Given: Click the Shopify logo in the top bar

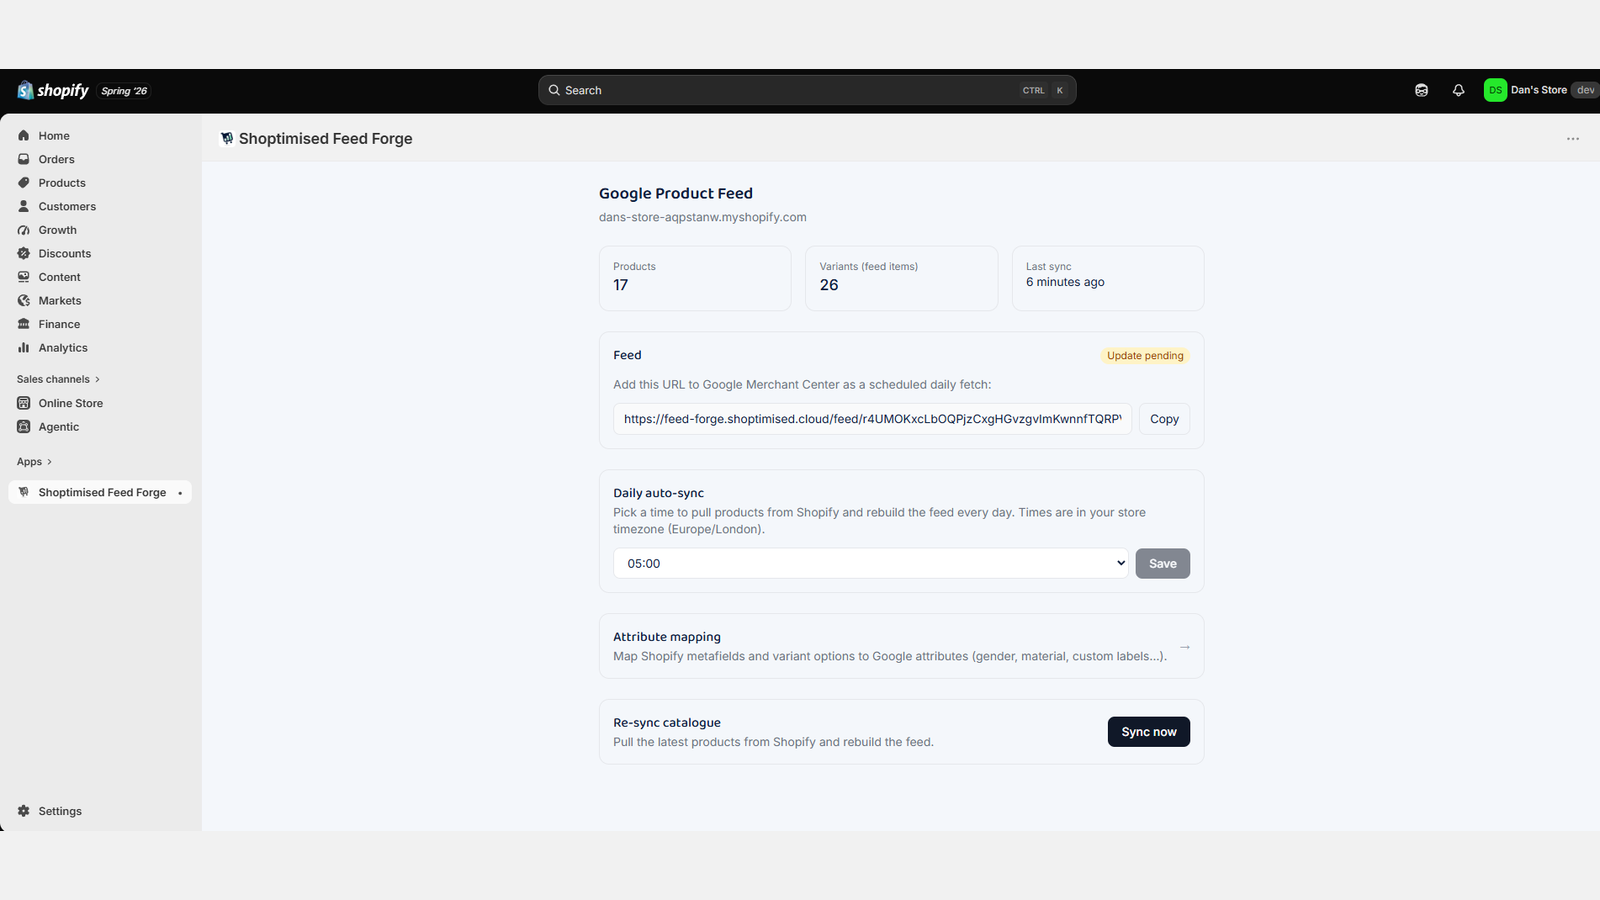Looking at the screenshot, I should (53, 90).
